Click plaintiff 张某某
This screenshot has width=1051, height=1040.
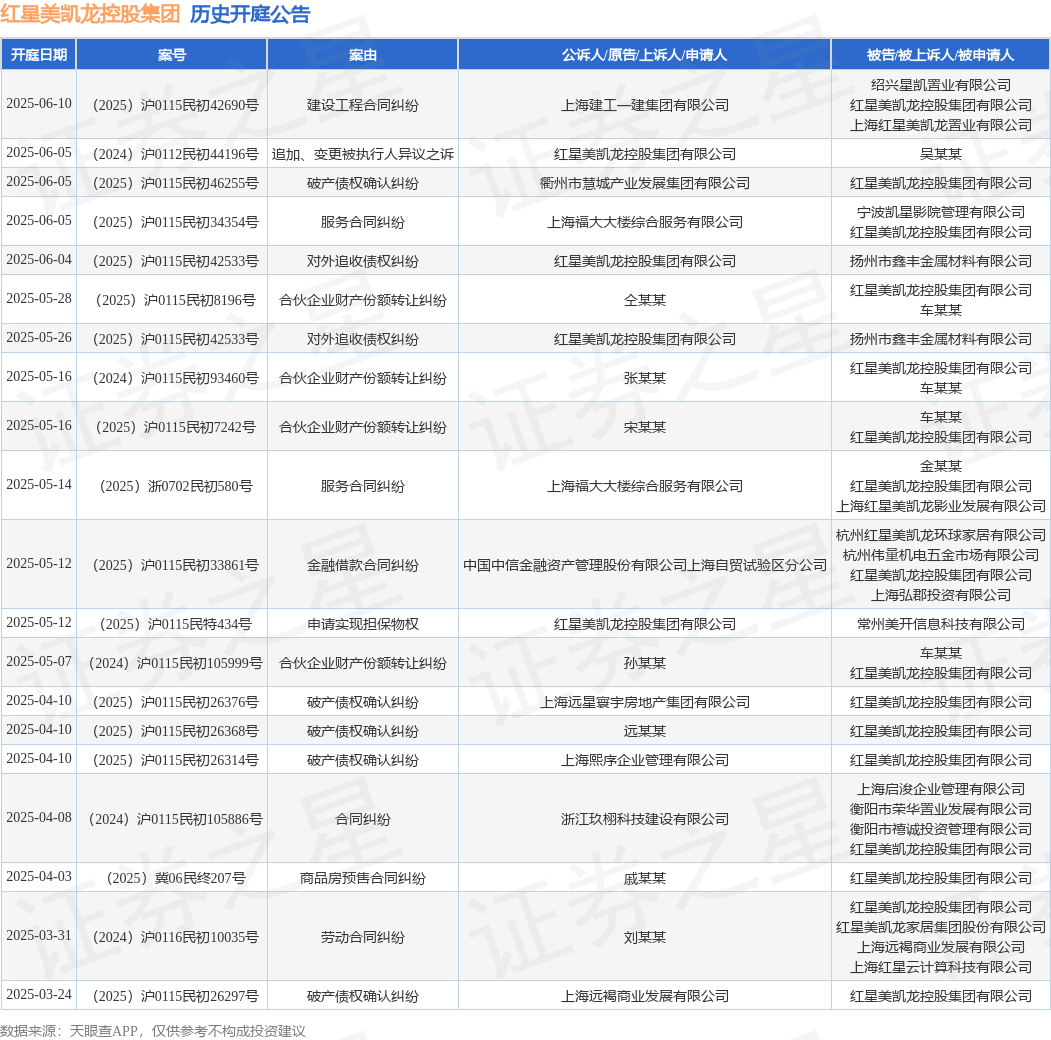coord(645,378)
